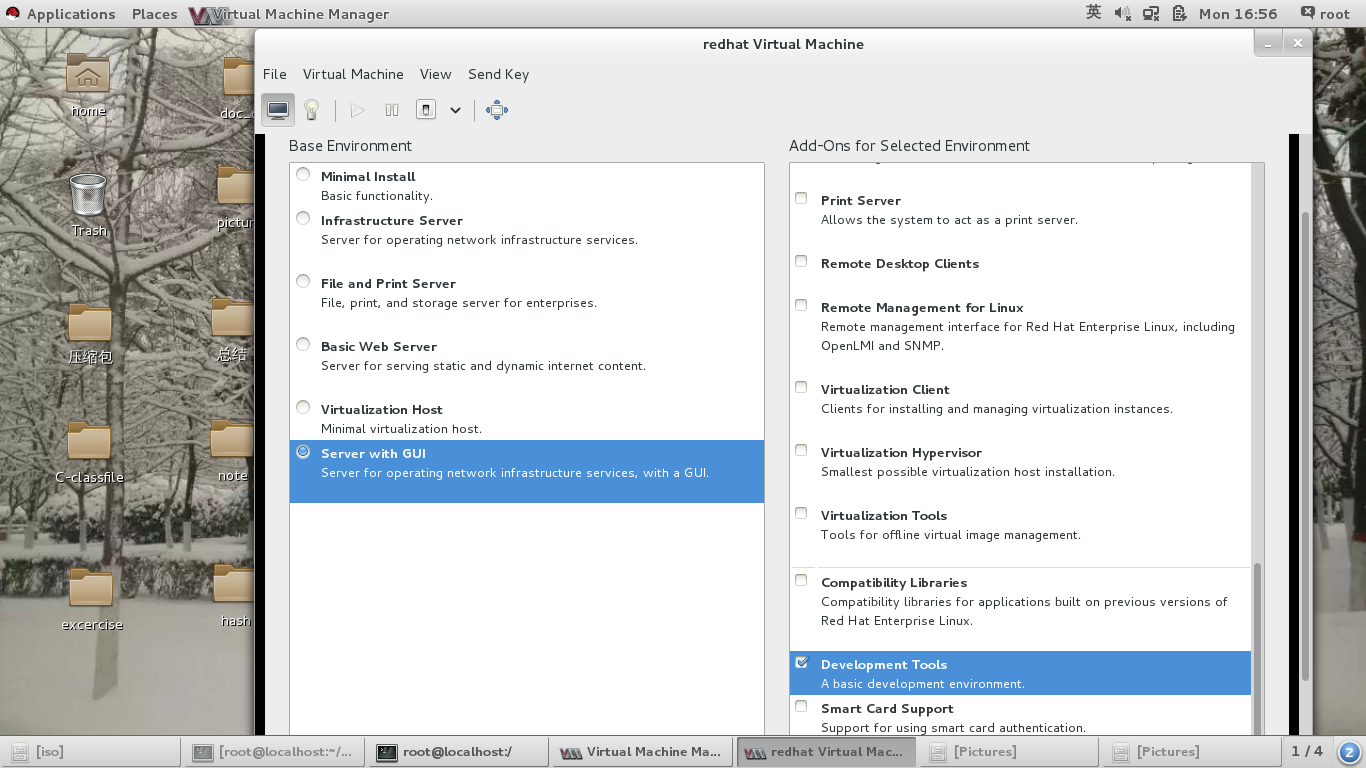Open shutdown options dropdown arrow

[455, 110]
